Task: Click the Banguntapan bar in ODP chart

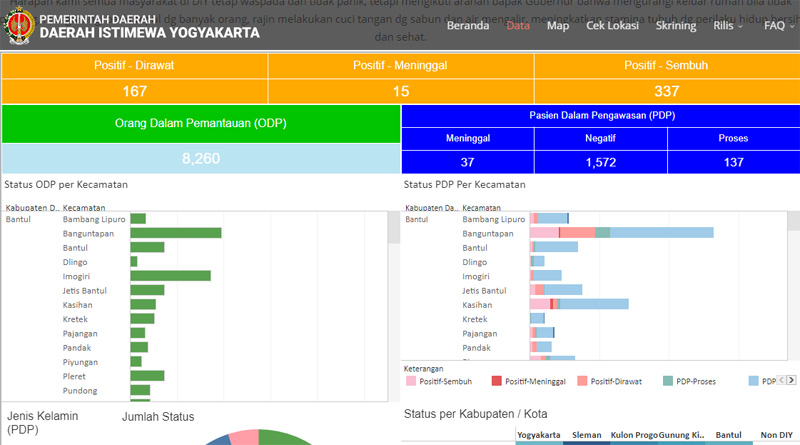Action: 176,233
